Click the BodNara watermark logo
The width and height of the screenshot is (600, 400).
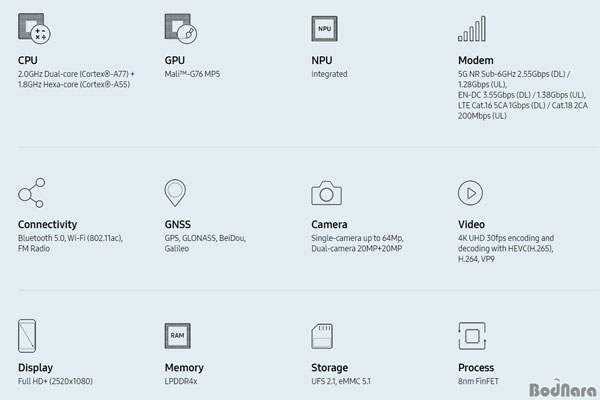coord(563,388)
